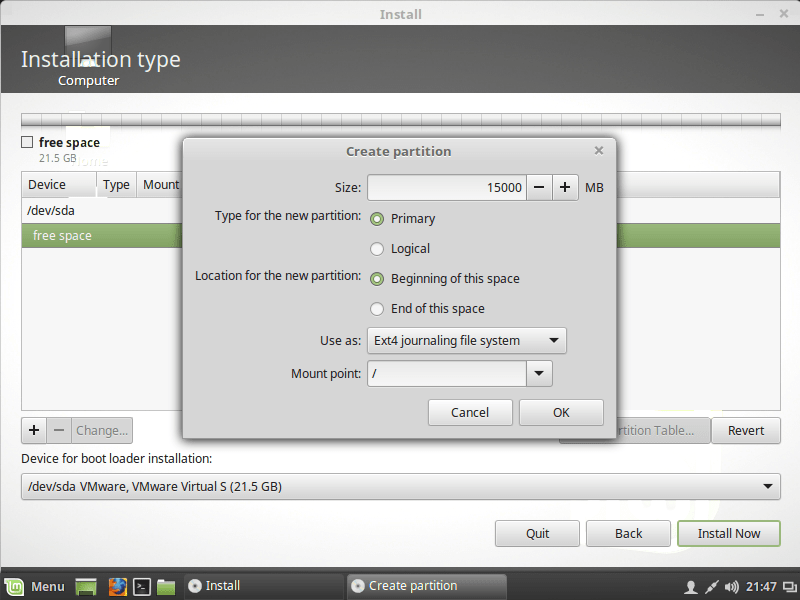Increase partition size with plus button
This screenshot has height=600, width=800.
coord(565,187)
